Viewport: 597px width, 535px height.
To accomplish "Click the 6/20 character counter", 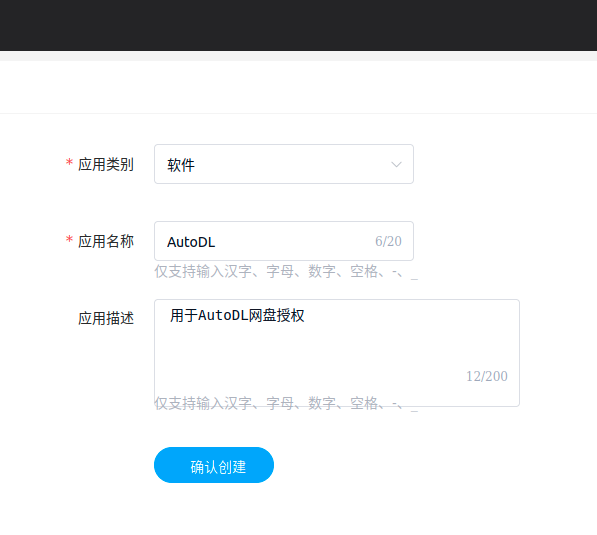I will tap(388, 241).
